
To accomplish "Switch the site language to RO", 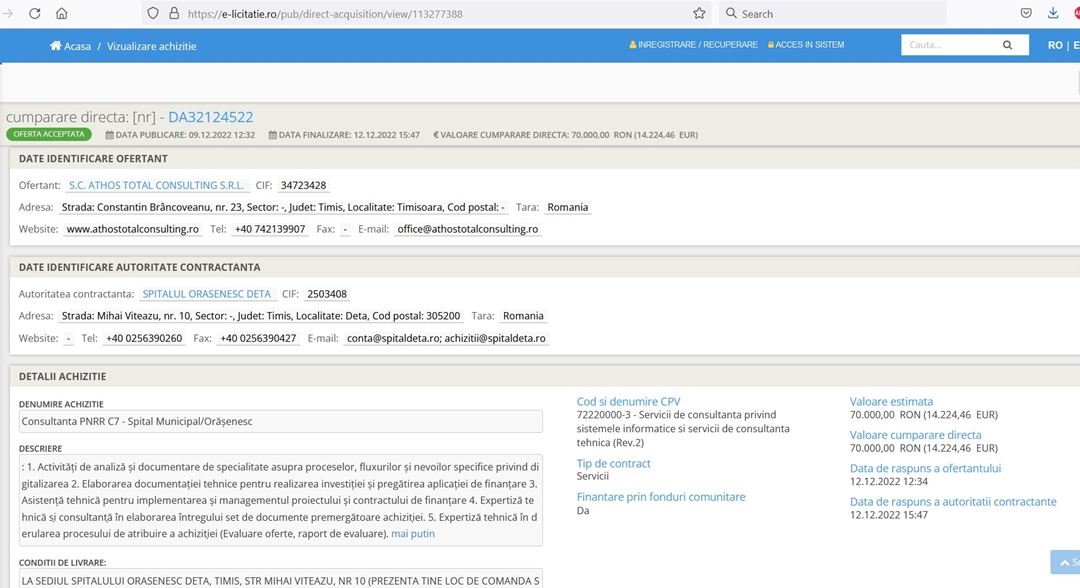I will 1055,45.
